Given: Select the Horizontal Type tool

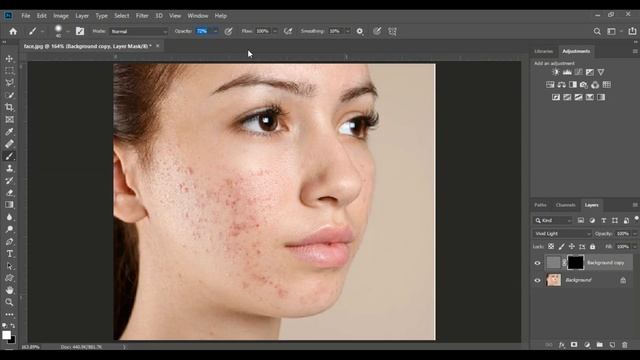Looking at the screenshot, I should (x=9, y=254).
